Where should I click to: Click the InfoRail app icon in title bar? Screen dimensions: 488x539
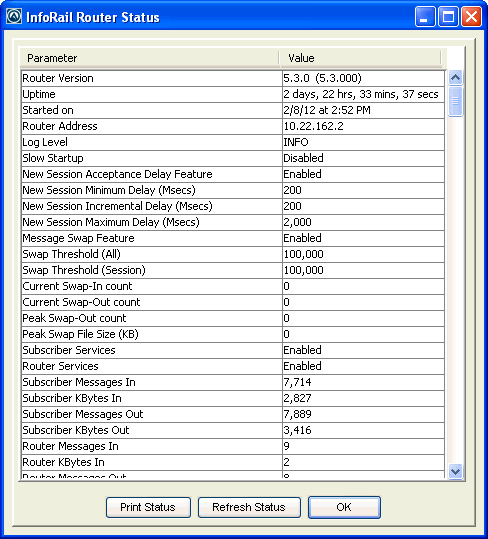tap(14, 16)
